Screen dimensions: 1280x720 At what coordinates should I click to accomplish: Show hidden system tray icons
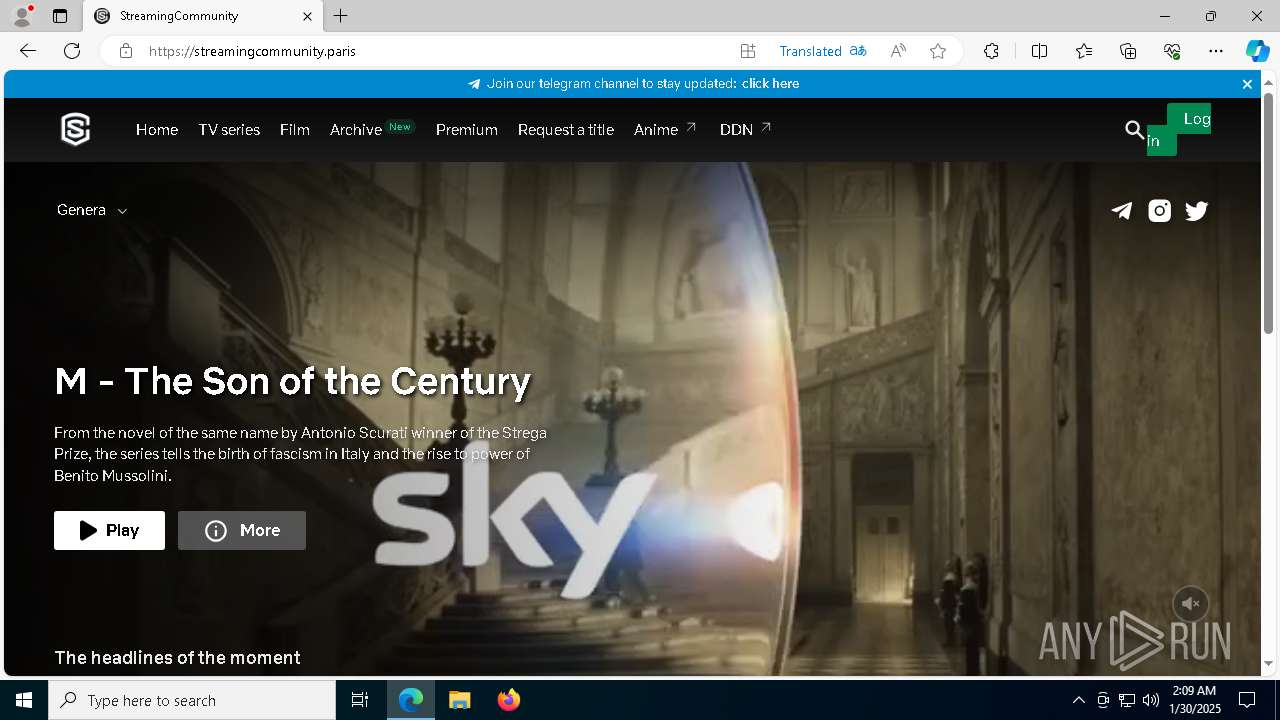(x=1078, y=700)
